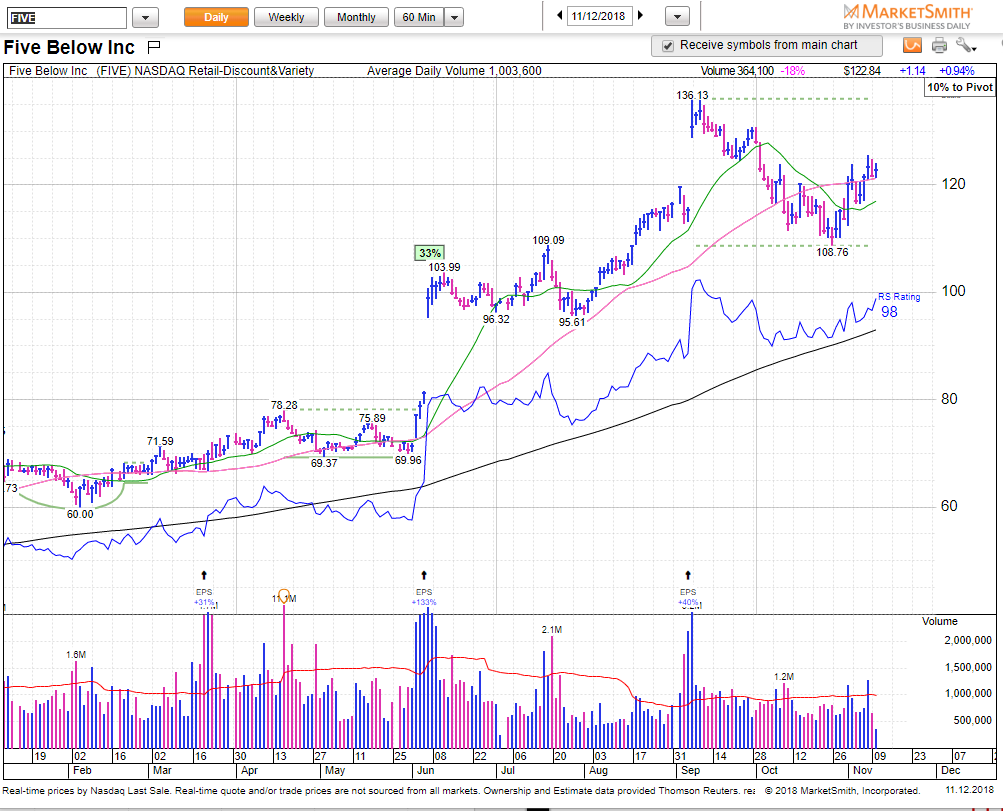Click the Five Below Inc title
Viewport: 1003px width, 811px height.
pos(69,47)
